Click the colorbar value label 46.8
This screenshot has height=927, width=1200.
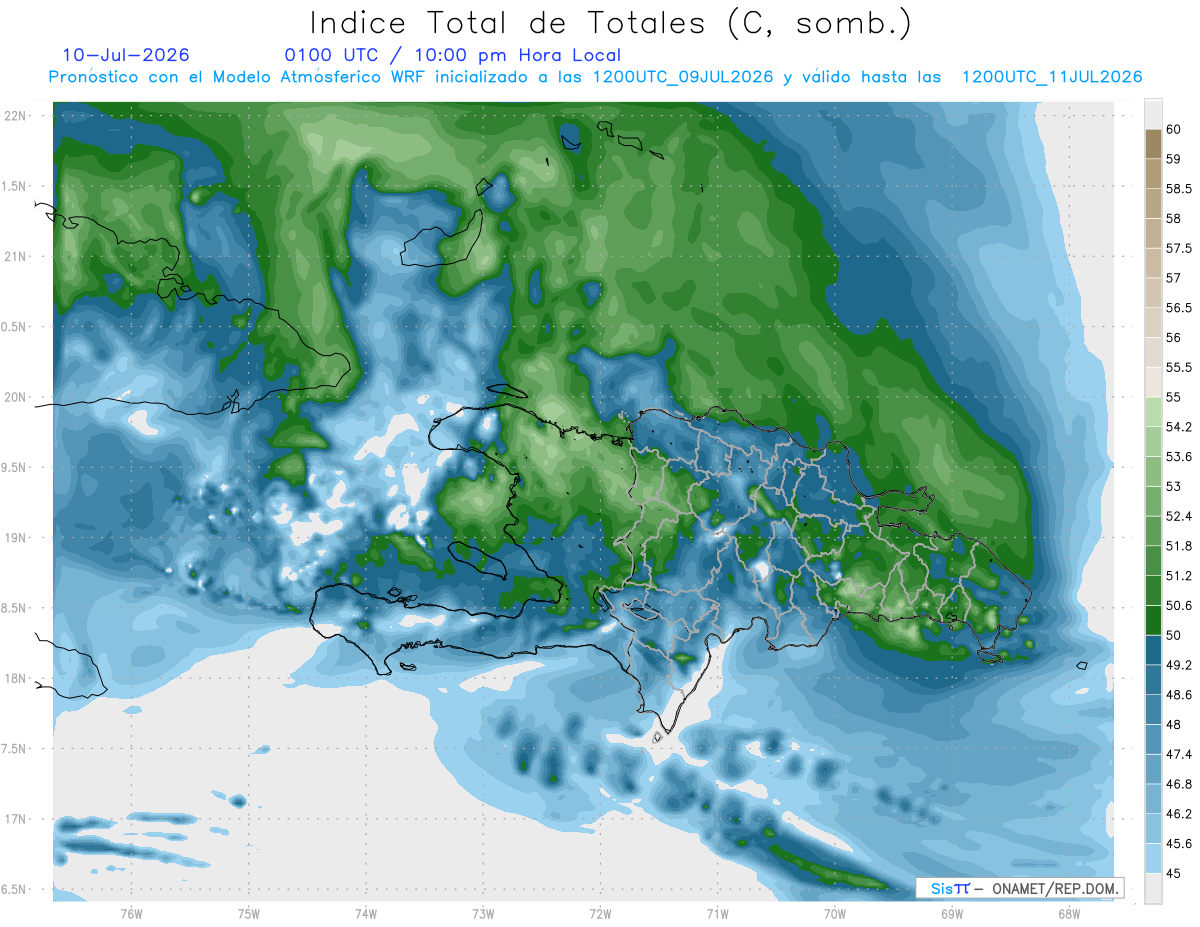tap(1179, 784)
